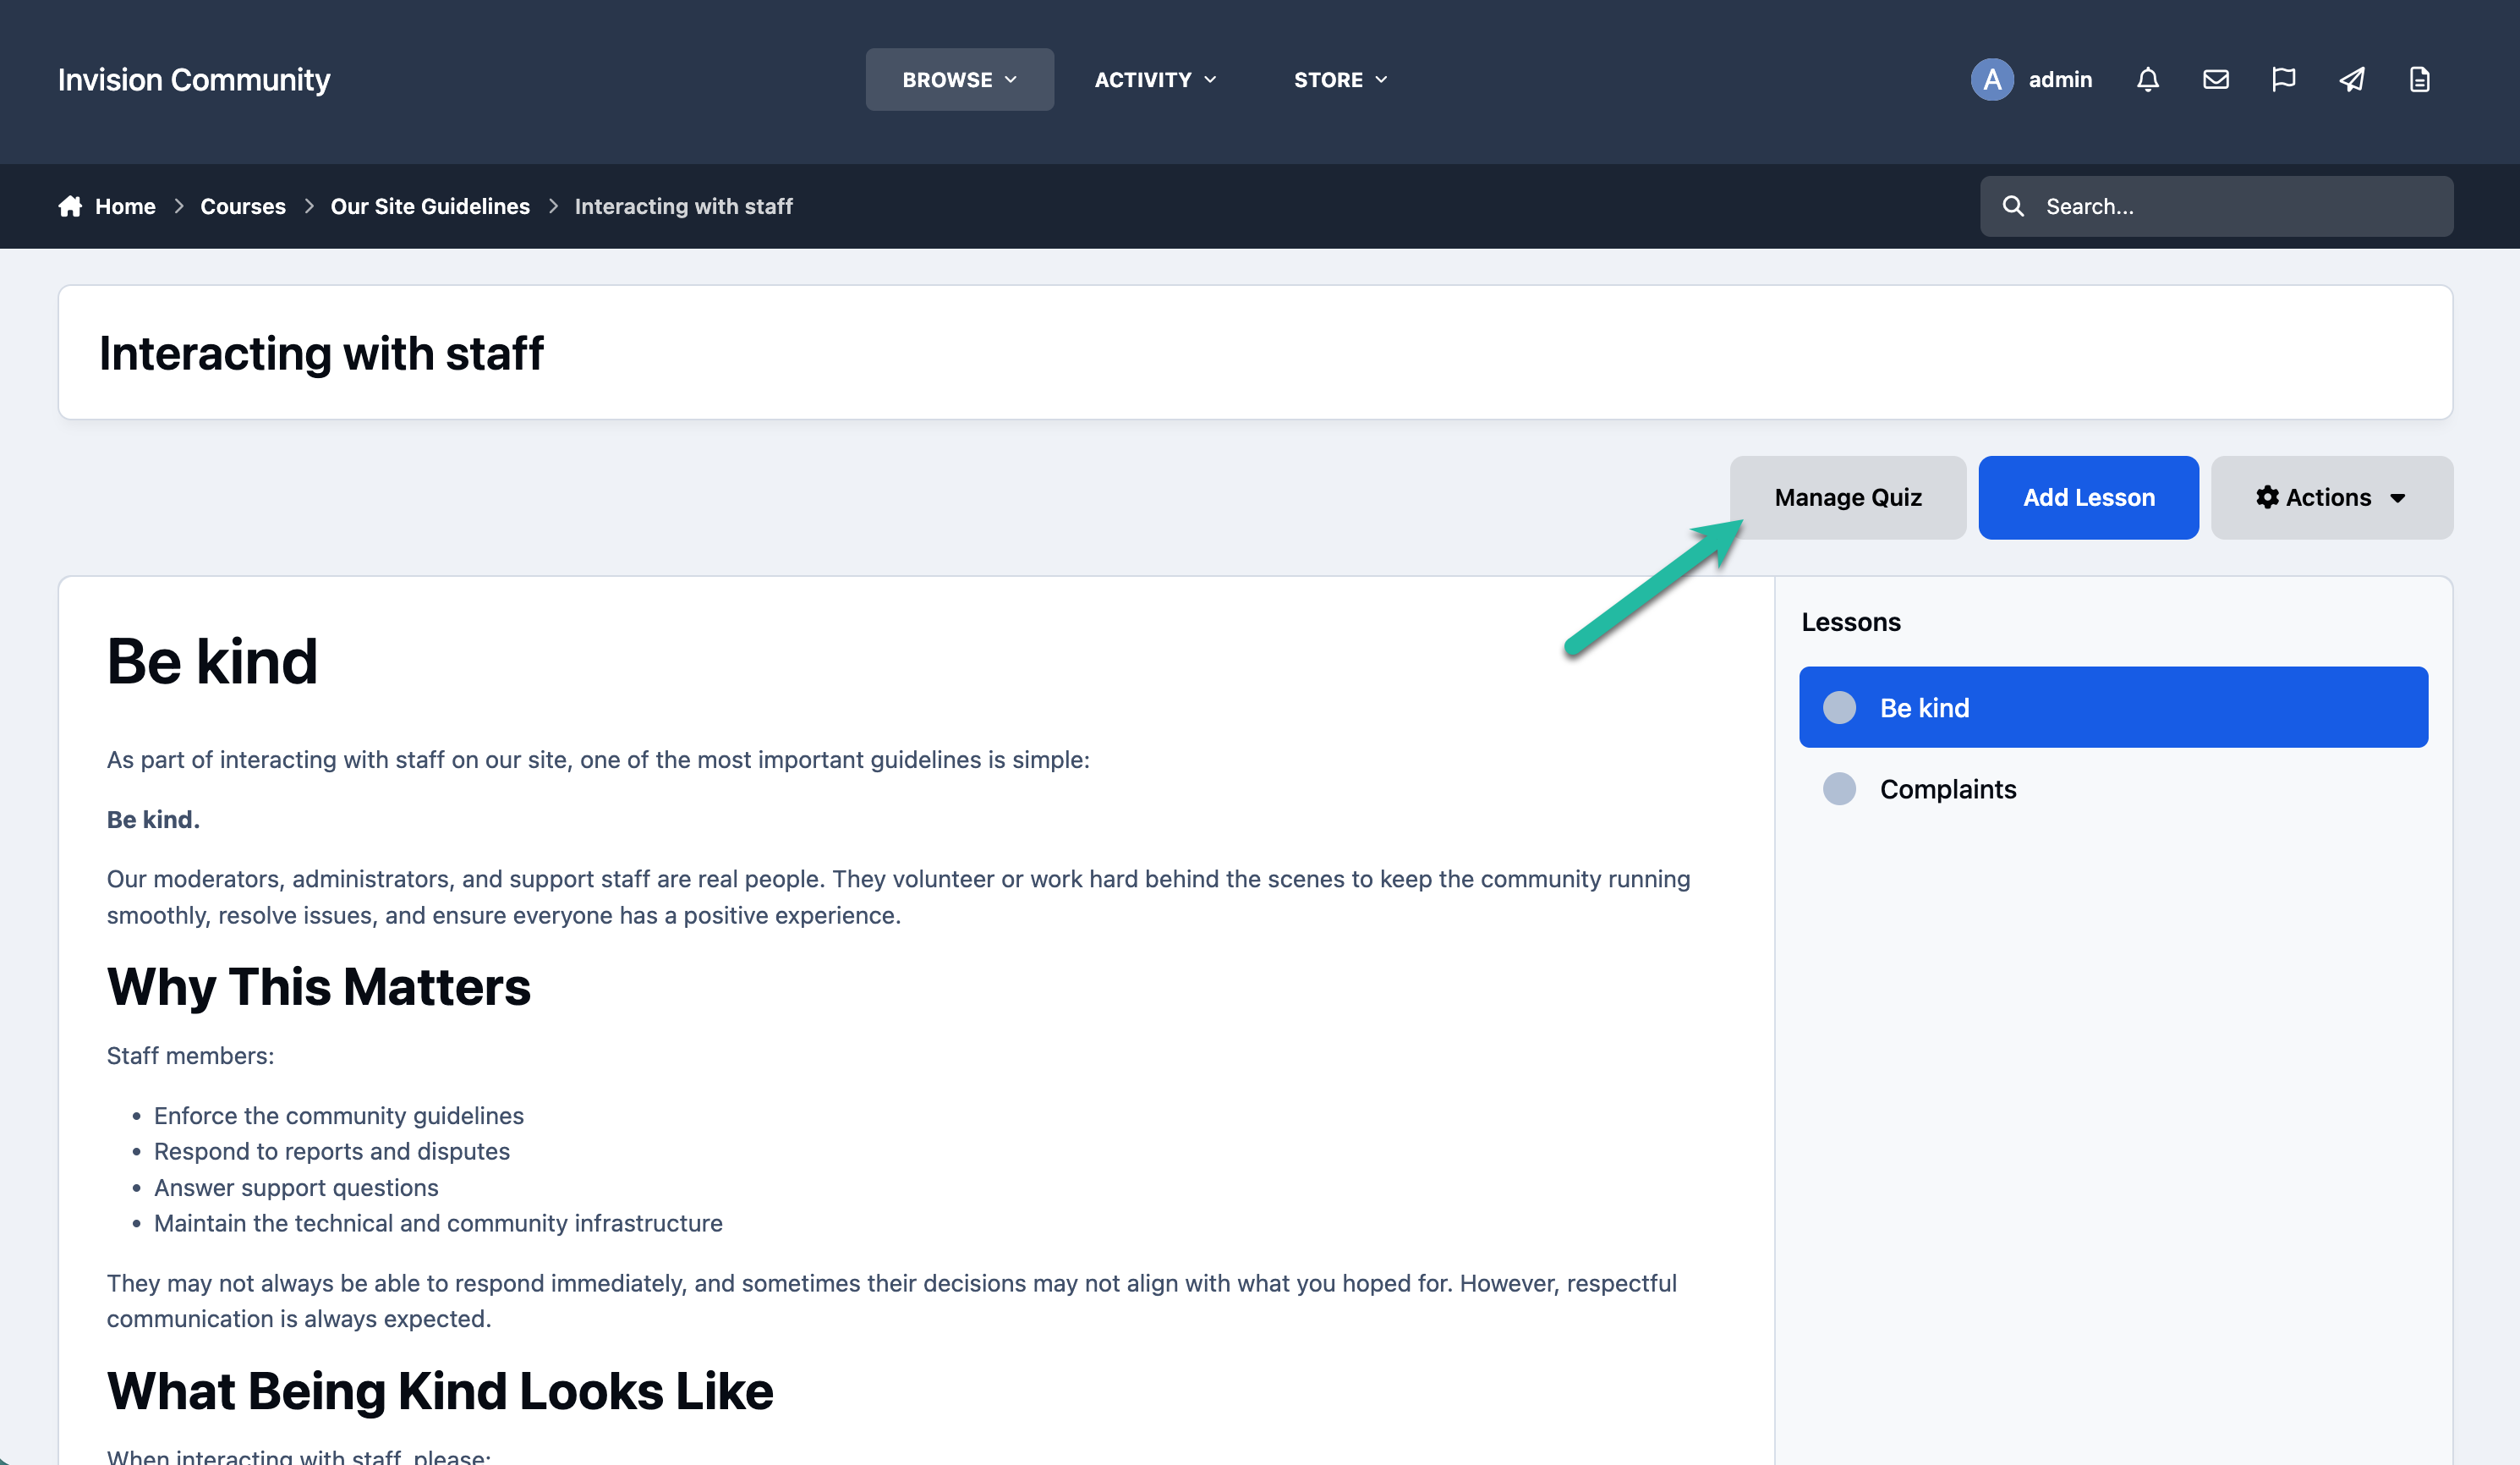
Task: Click the Interacting with staff page title
Action: coord(321,353)
